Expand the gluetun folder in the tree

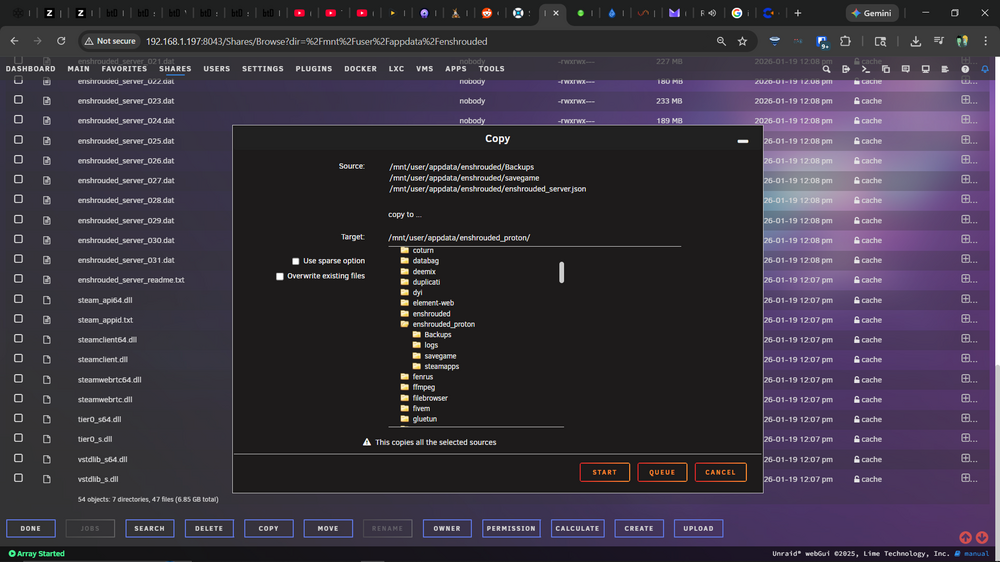[x=419, y=419]
